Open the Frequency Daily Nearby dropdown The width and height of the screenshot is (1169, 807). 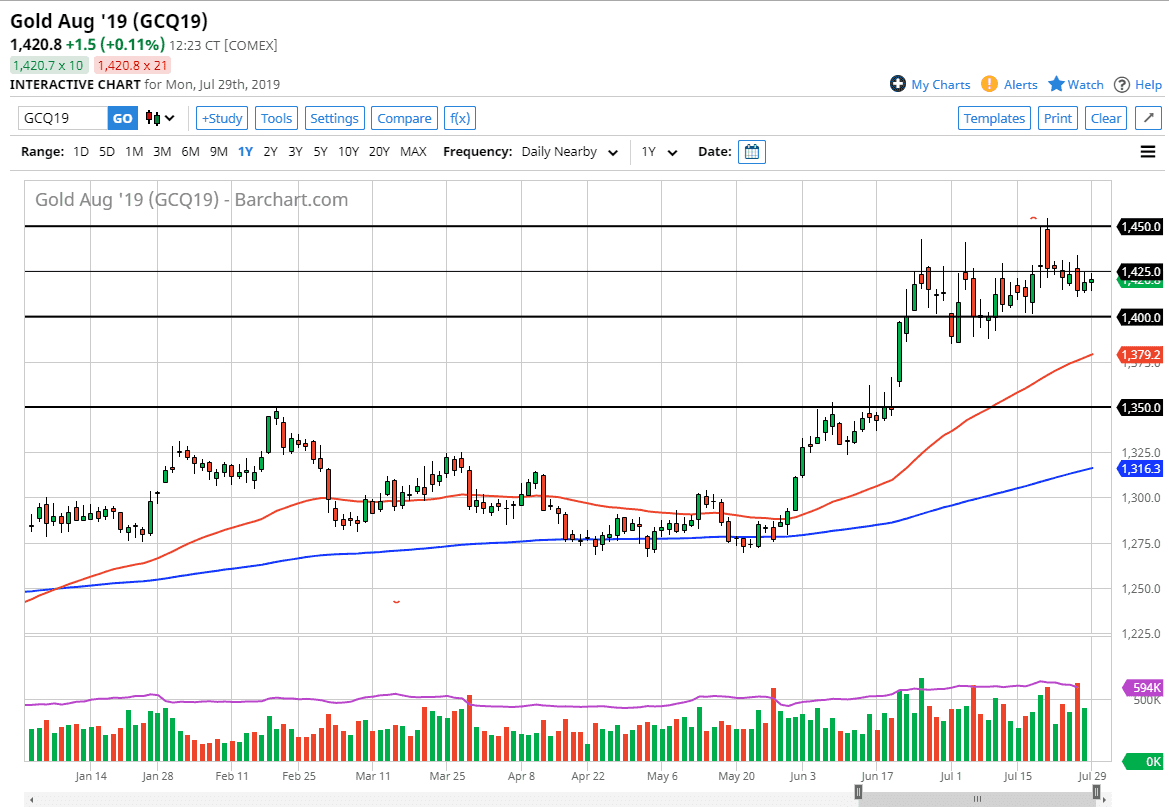(569, 152)
